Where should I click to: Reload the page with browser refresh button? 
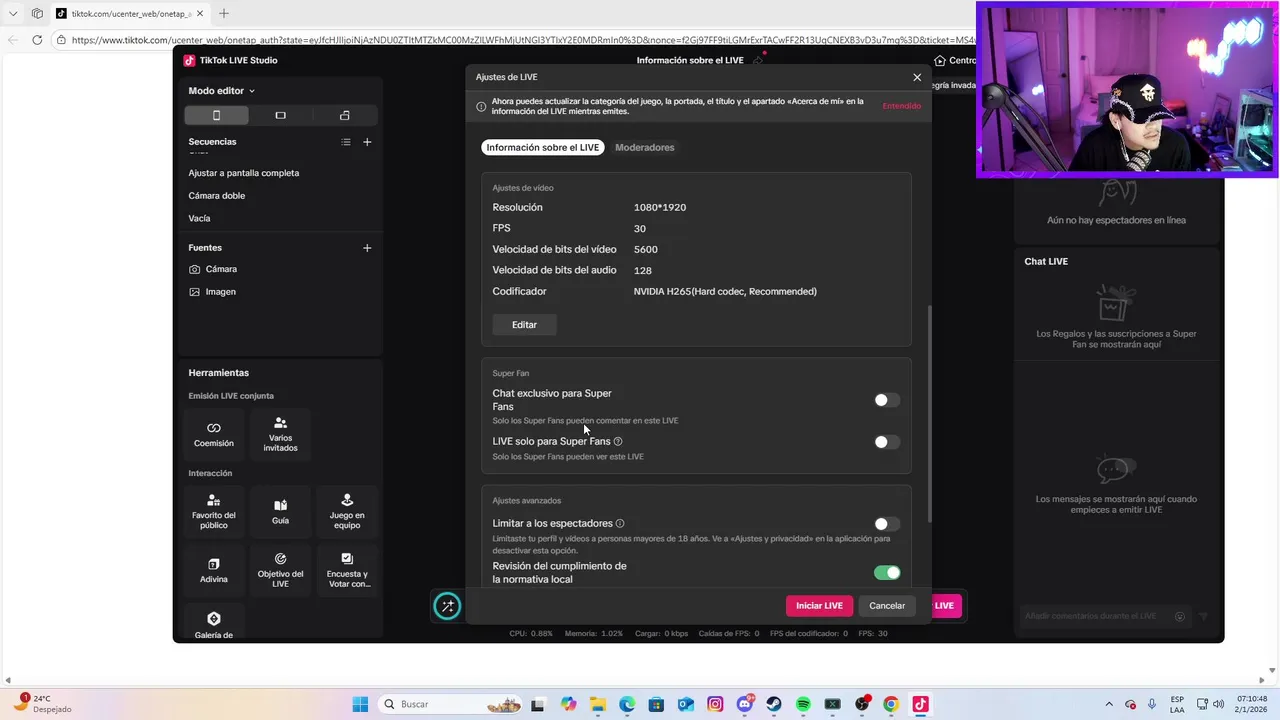(x=37, y=40)
